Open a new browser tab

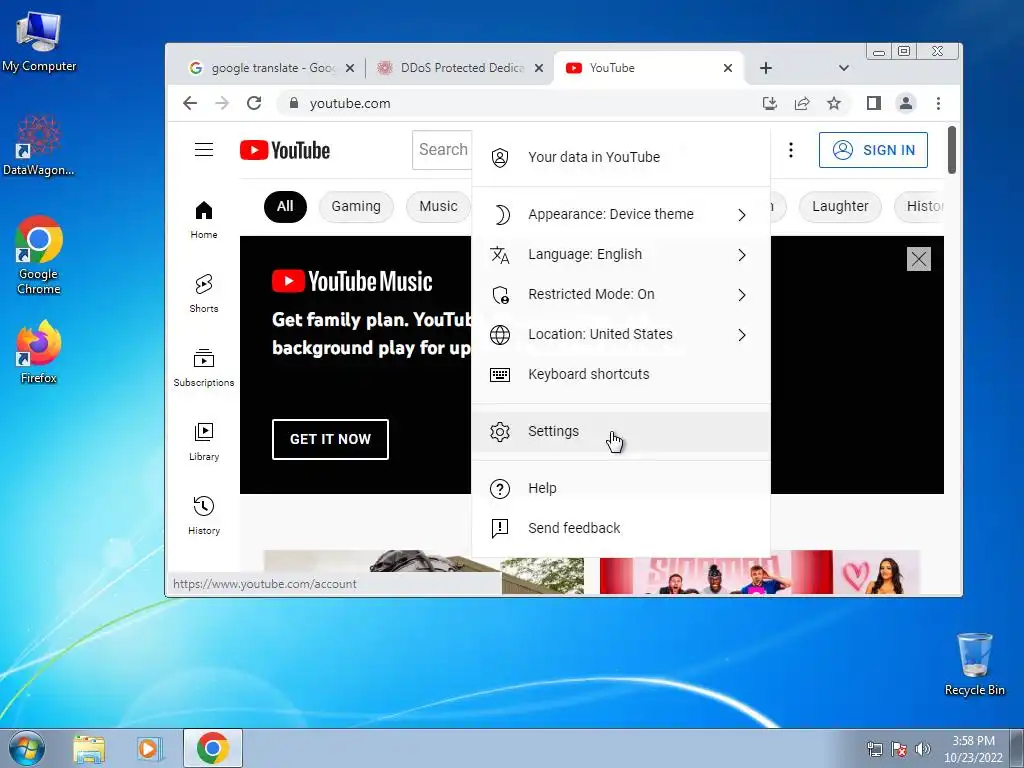point(766,68)
